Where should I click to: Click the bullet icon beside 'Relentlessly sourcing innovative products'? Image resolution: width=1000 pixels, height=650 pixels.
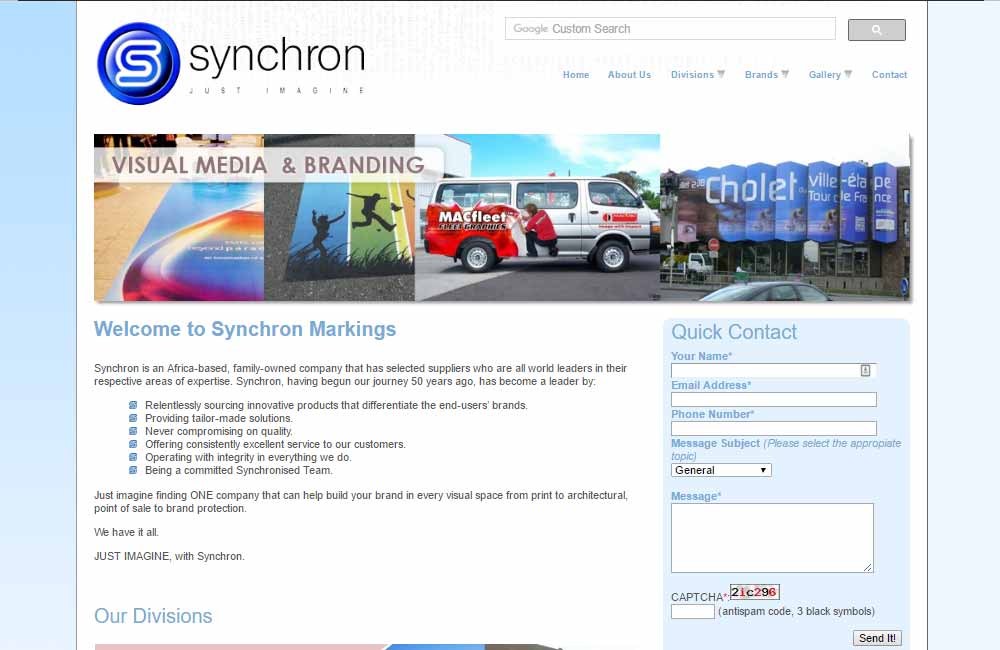(133, 405)
